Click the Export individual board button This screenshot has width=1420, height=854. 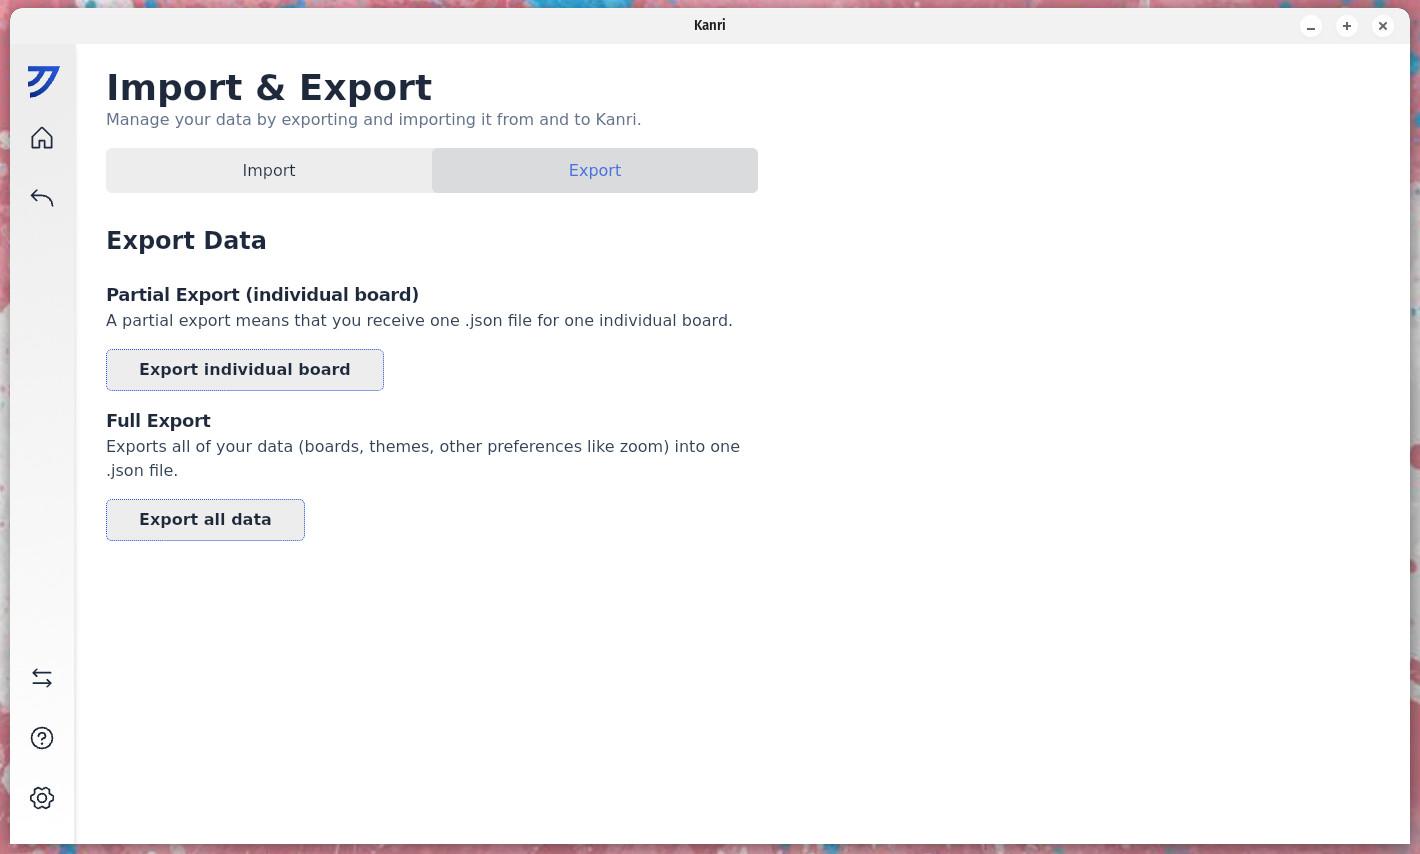point(245,370)
